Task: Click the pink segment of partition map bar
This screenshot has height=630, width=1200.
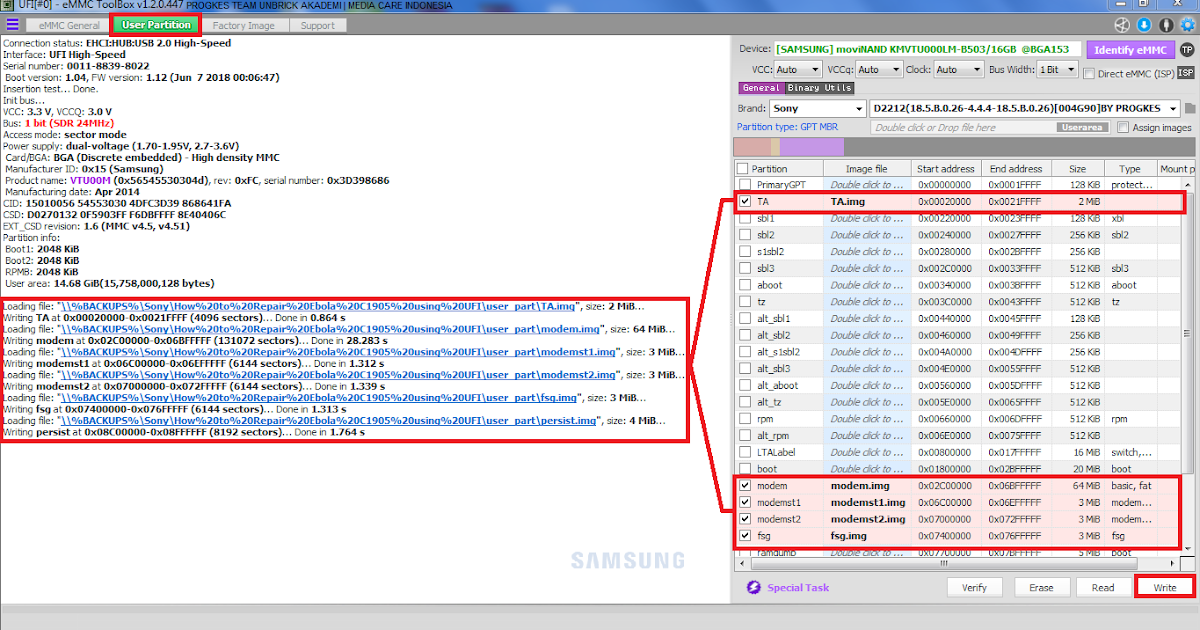Action: (751, 147)
